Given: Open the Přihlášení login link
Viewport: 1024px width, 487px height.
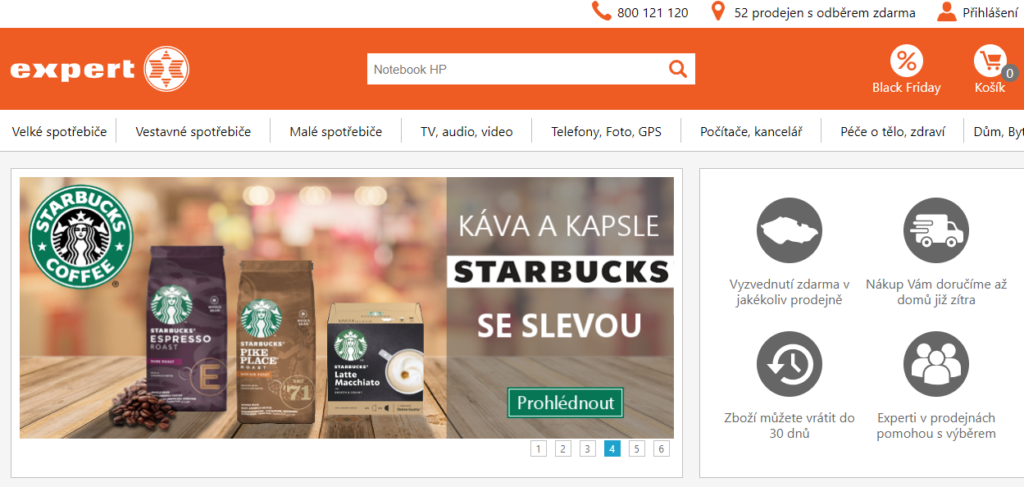Looking at the screenshot, I should pyautogui.click(x=990, y=12).
